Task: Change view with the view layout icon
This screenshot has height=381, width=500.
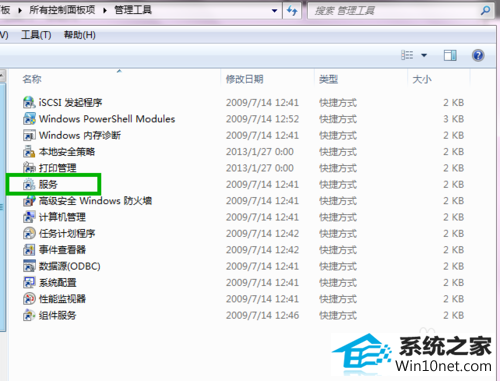Action: point(407,55)
